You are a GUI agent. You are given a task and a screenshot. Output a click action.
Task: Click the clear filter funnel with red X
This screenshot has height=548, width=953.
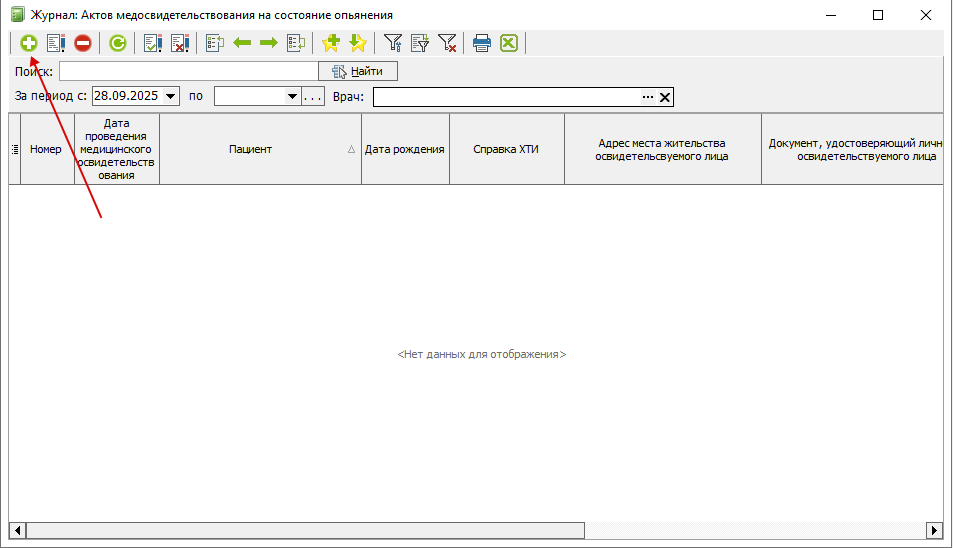click(x=448, y=43)
